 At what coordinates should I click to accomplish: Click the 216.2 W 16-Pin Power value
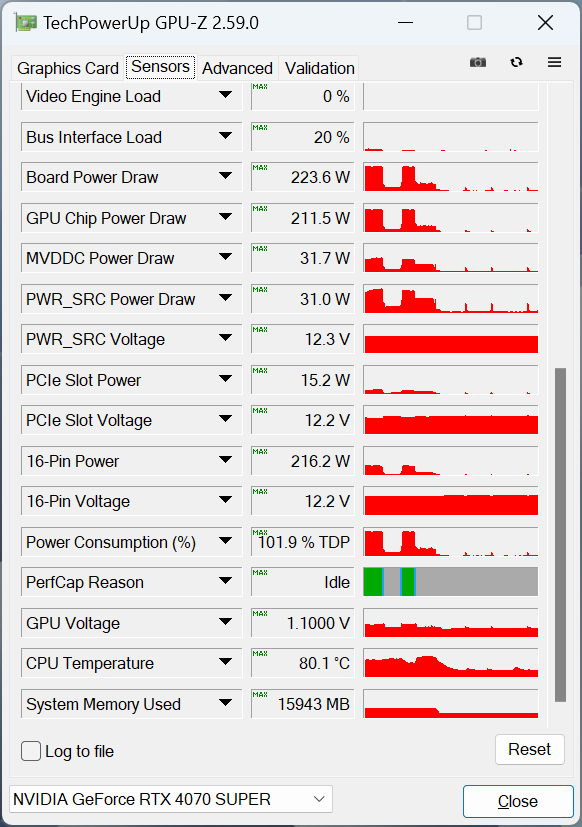tap(302, 461)
